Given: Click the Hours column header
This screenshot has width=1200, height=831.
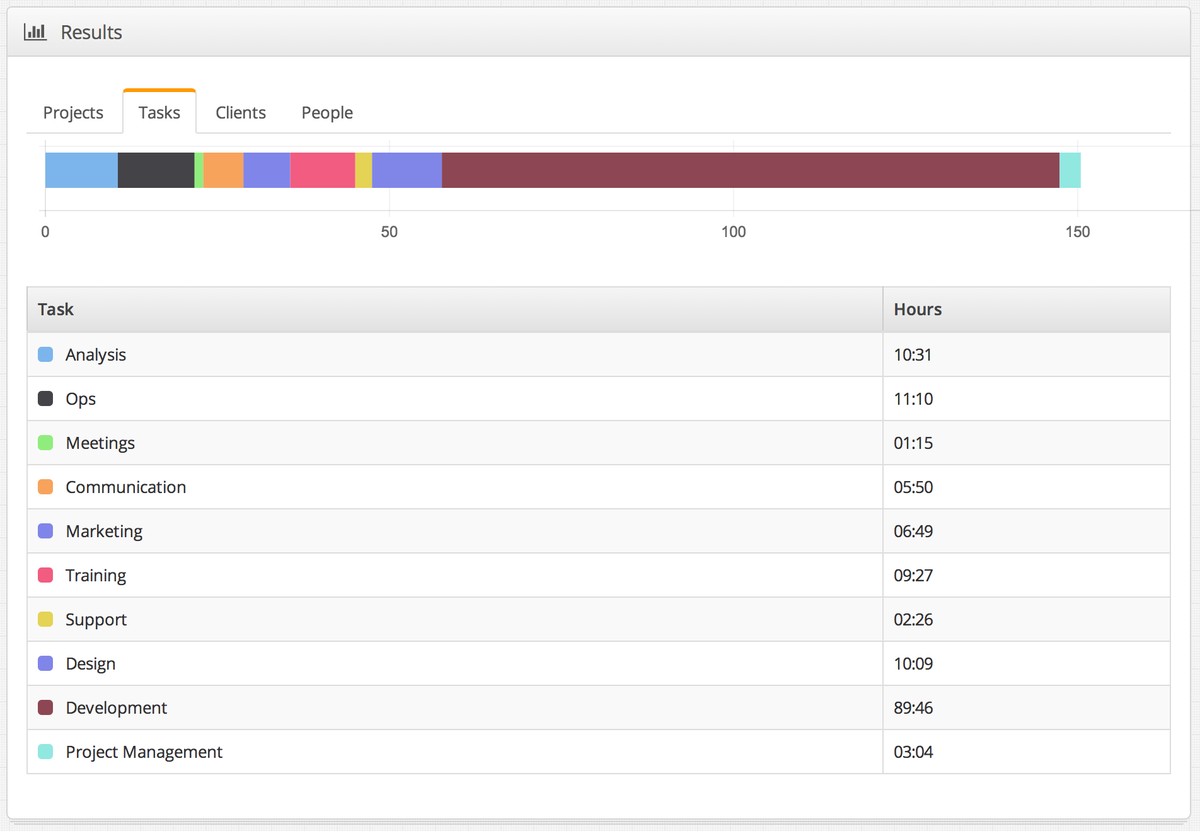Looking at the screenshot, I should 1027,310.
